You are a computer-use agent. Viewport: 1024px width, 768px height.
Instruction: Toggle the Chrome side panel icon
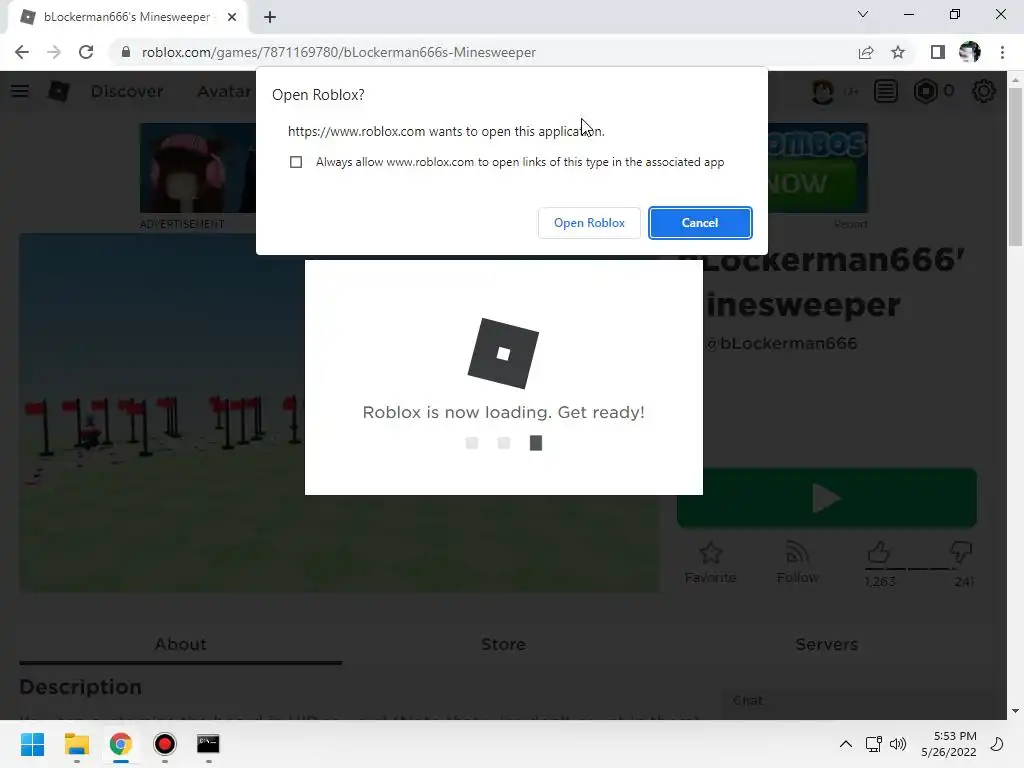click(x=937, y=52)
